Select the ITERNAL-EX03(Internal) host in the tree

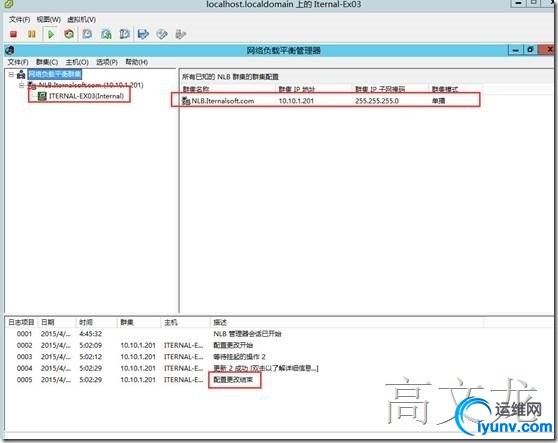[86, 96]
